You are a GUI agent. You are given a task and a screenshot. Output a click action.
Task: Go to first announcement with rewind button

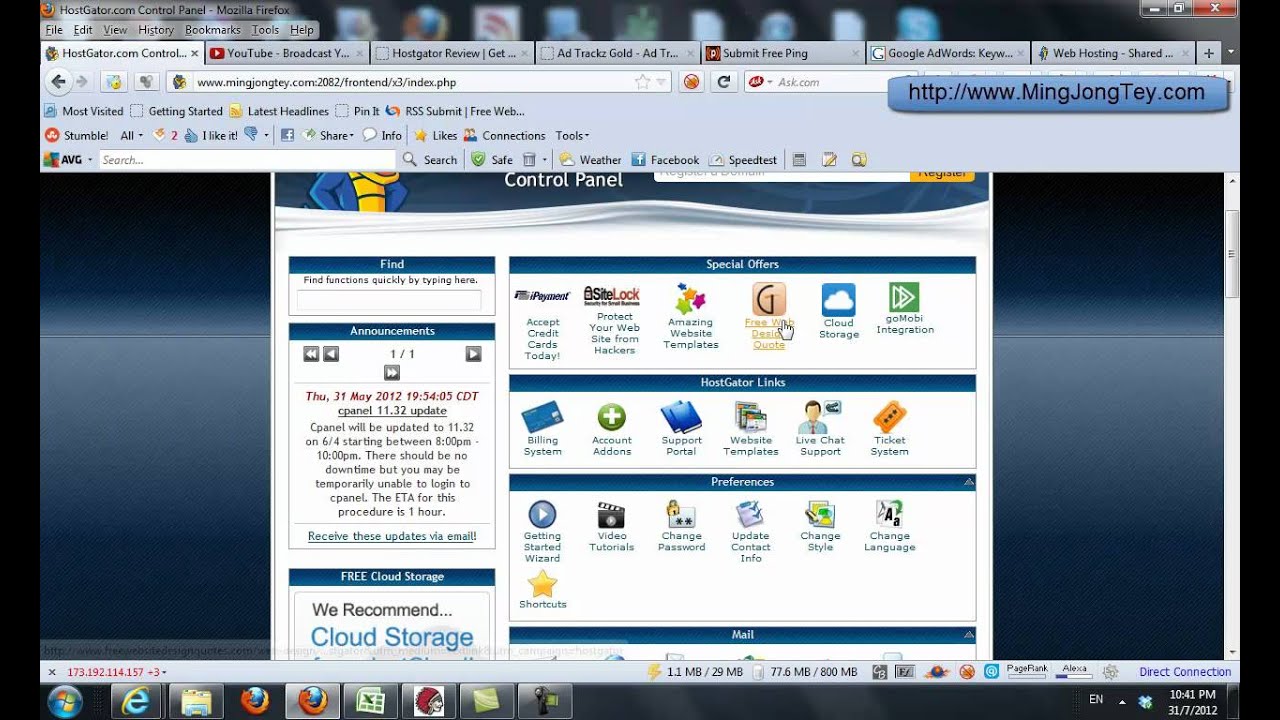coord(311,354)
